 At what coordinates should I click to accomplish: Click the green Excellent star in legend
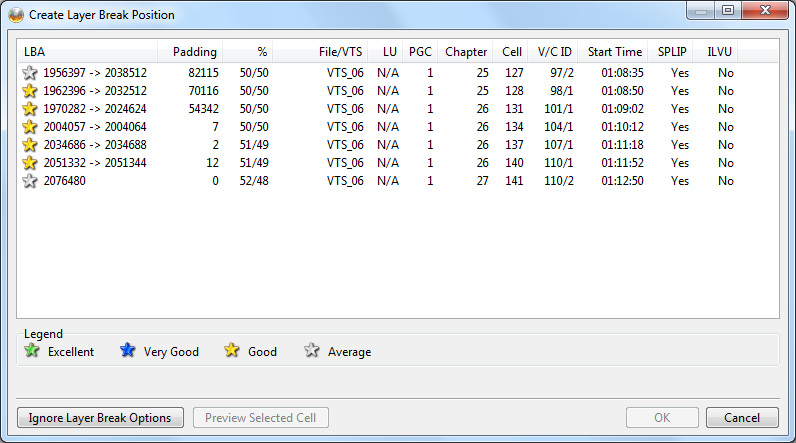pyautogui.click(x=32, y=351)
